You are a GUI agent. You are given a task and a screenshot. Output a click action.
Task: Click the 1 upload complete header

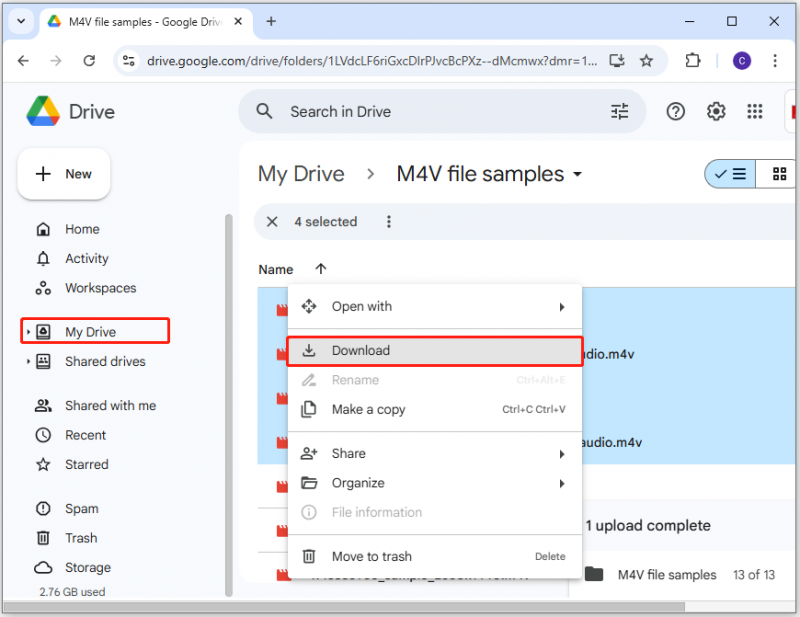click(648, 526)
